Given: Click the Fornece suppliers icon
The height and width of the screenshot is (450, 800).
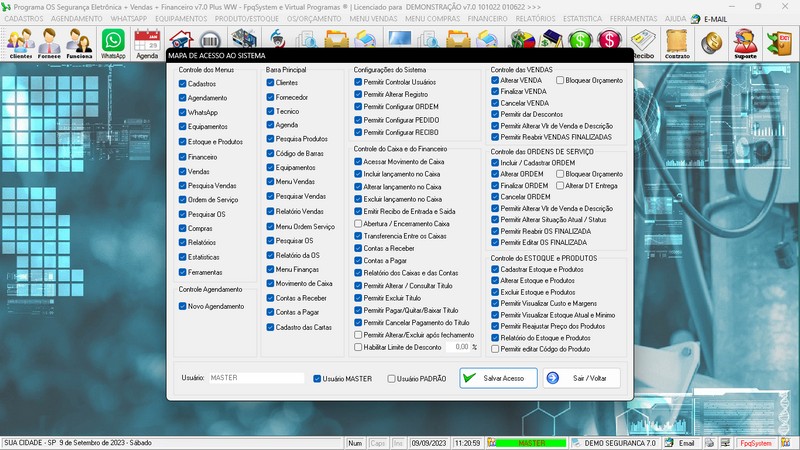Looking at the screenshot, I should click(50, 43).
